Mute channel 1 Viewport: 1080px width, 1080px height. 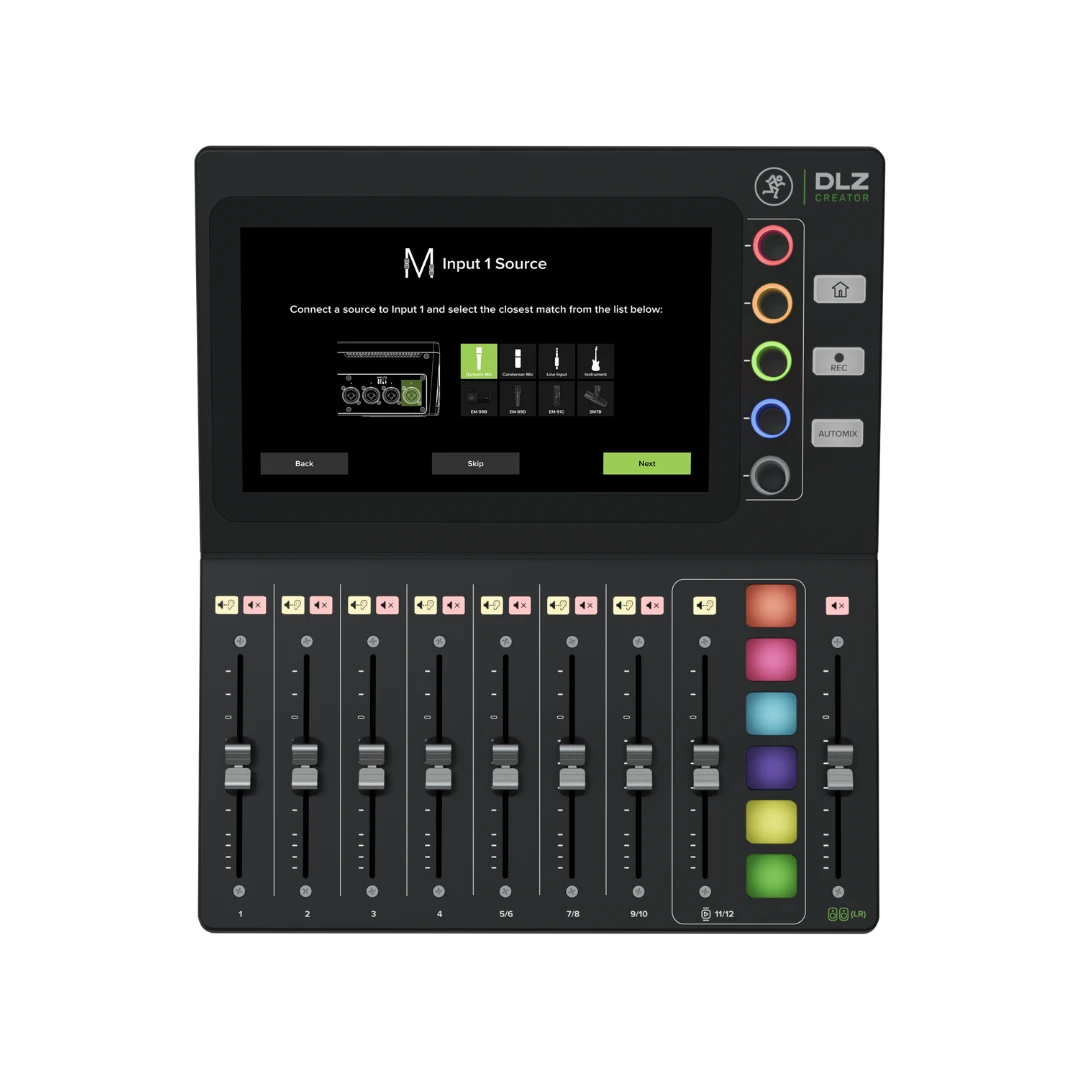point(254,605)
